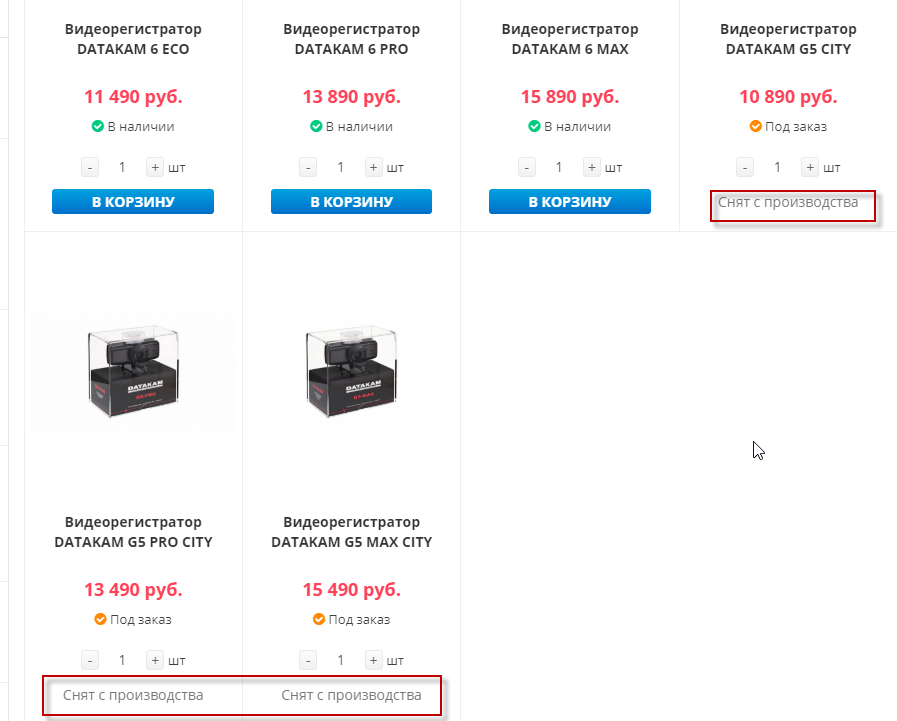
Task: Click plus button for DATAKAM 6 PRO
Action: click(x=373, y=167)
